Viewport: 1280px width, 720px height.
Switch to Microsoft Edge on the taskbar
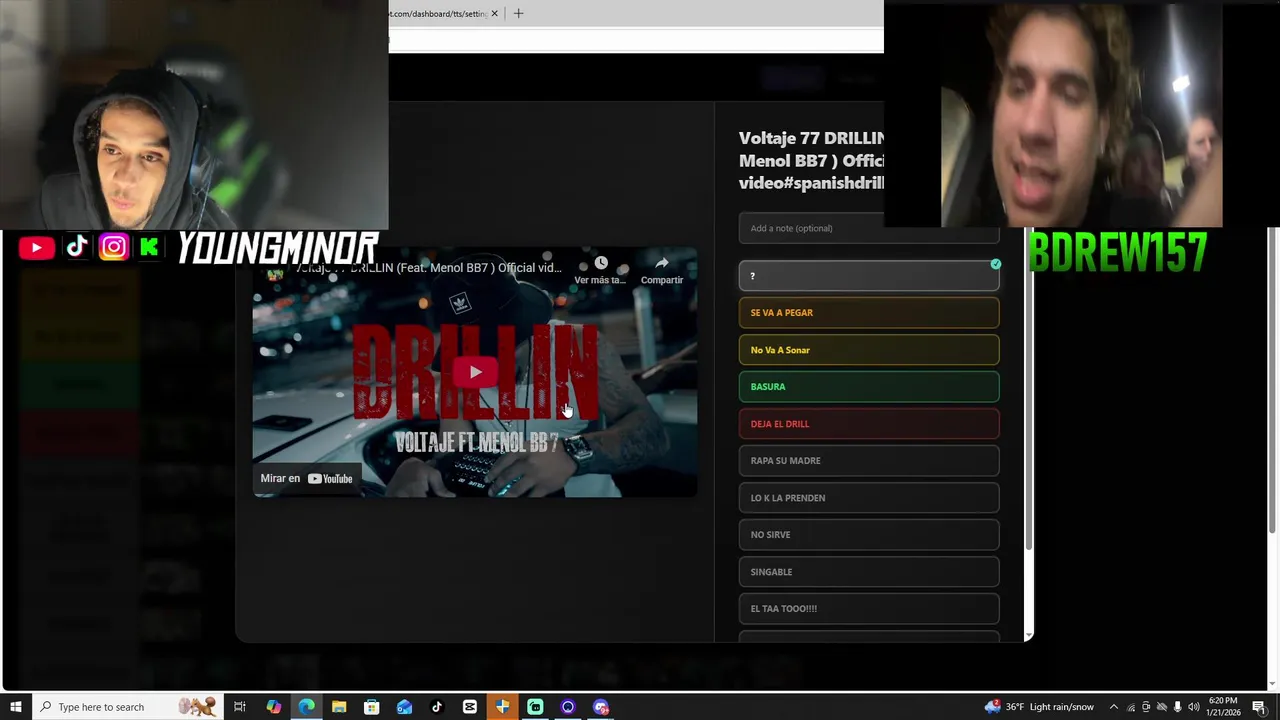(306, 707)
